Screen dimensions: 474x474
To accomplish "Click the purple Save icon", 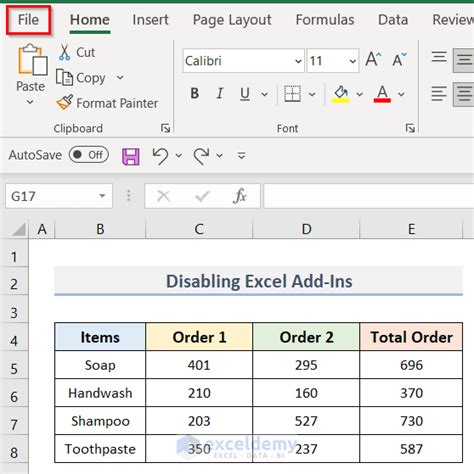I will 131,156.
